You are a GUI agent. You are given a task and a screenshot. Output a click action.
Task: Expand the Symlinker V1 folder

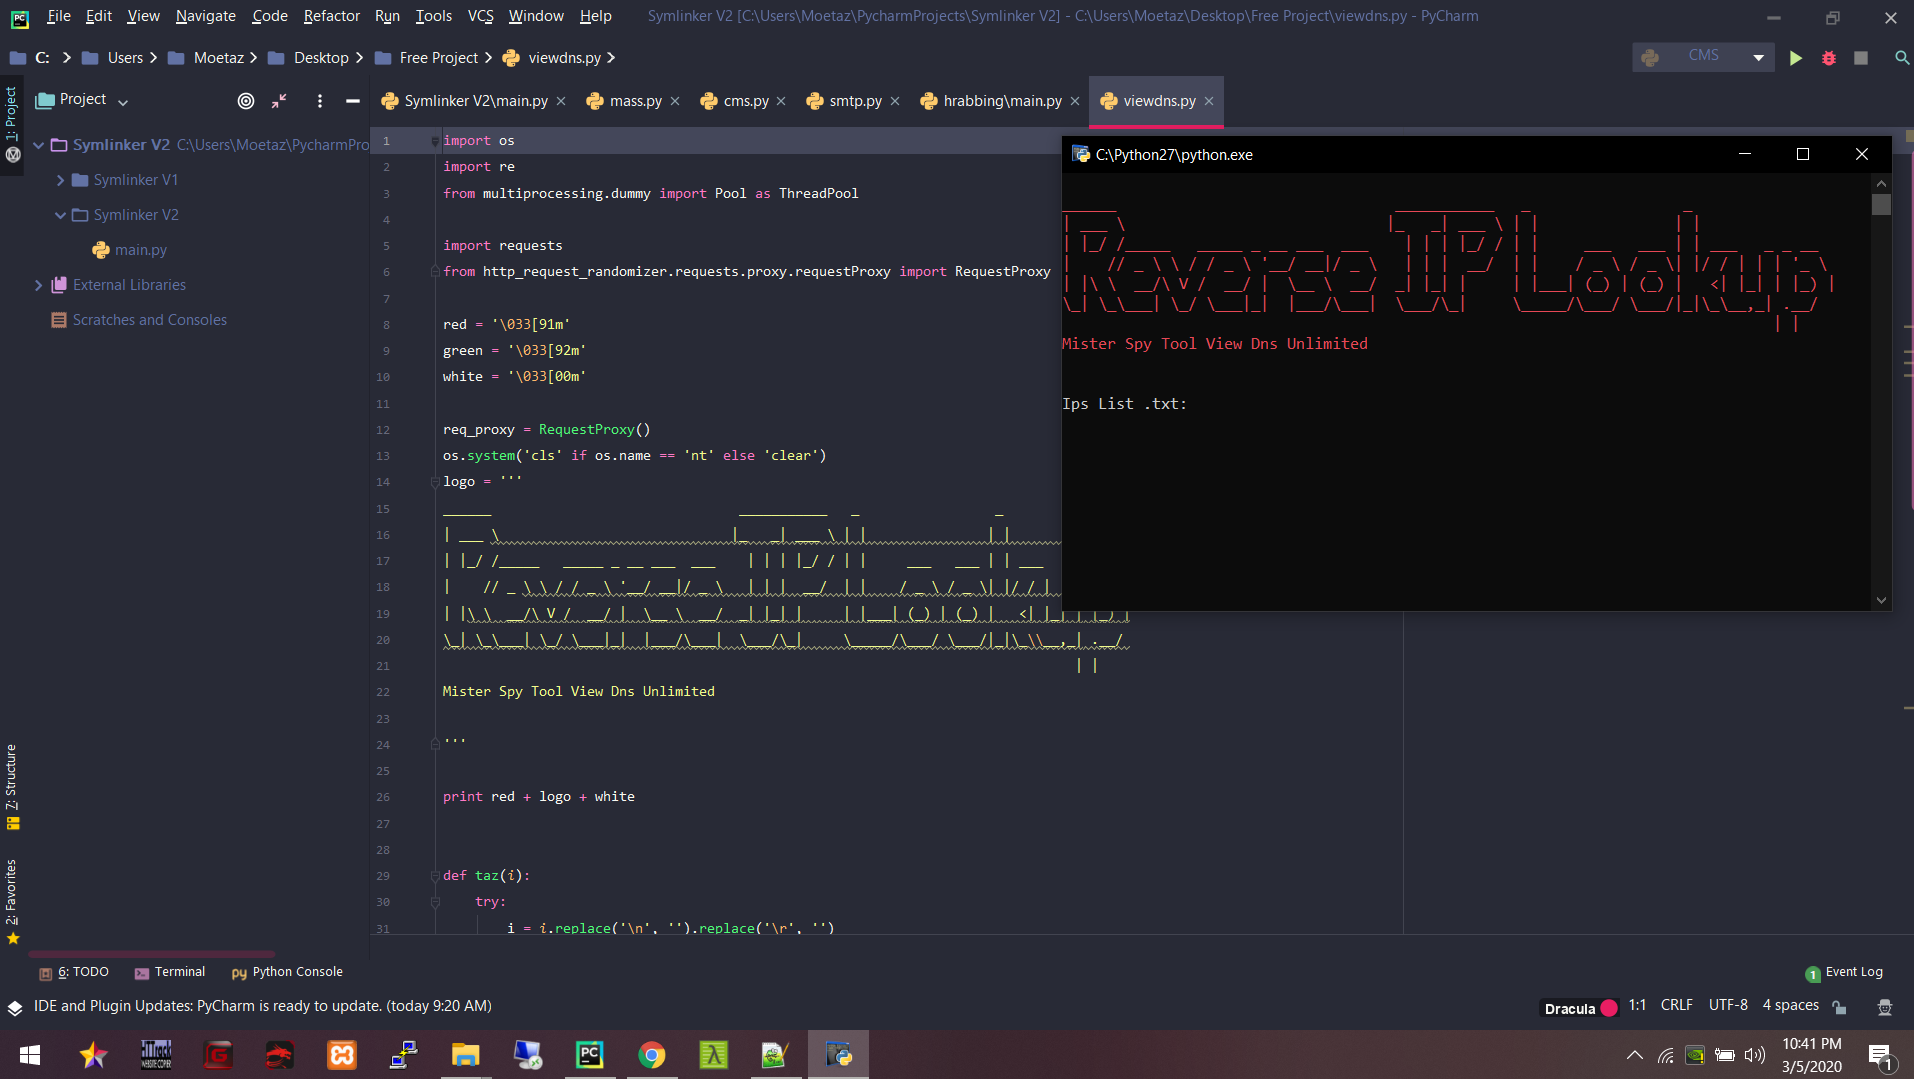click(x=60, y=180)
